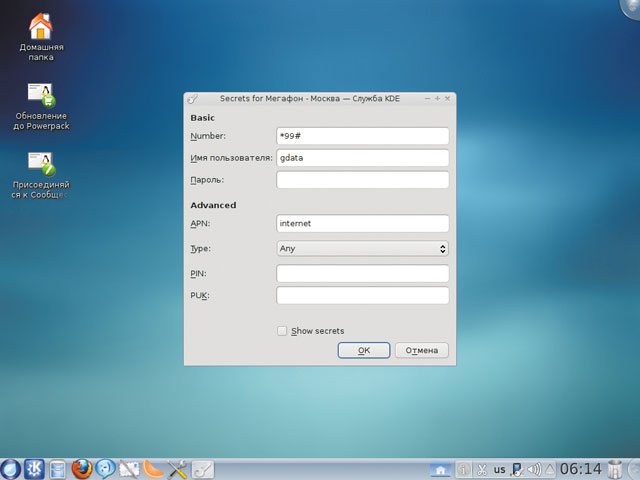This screenshot has height=480, width=640.
Task: Click the key icon in dialog title bar
Action: (193, 98)
